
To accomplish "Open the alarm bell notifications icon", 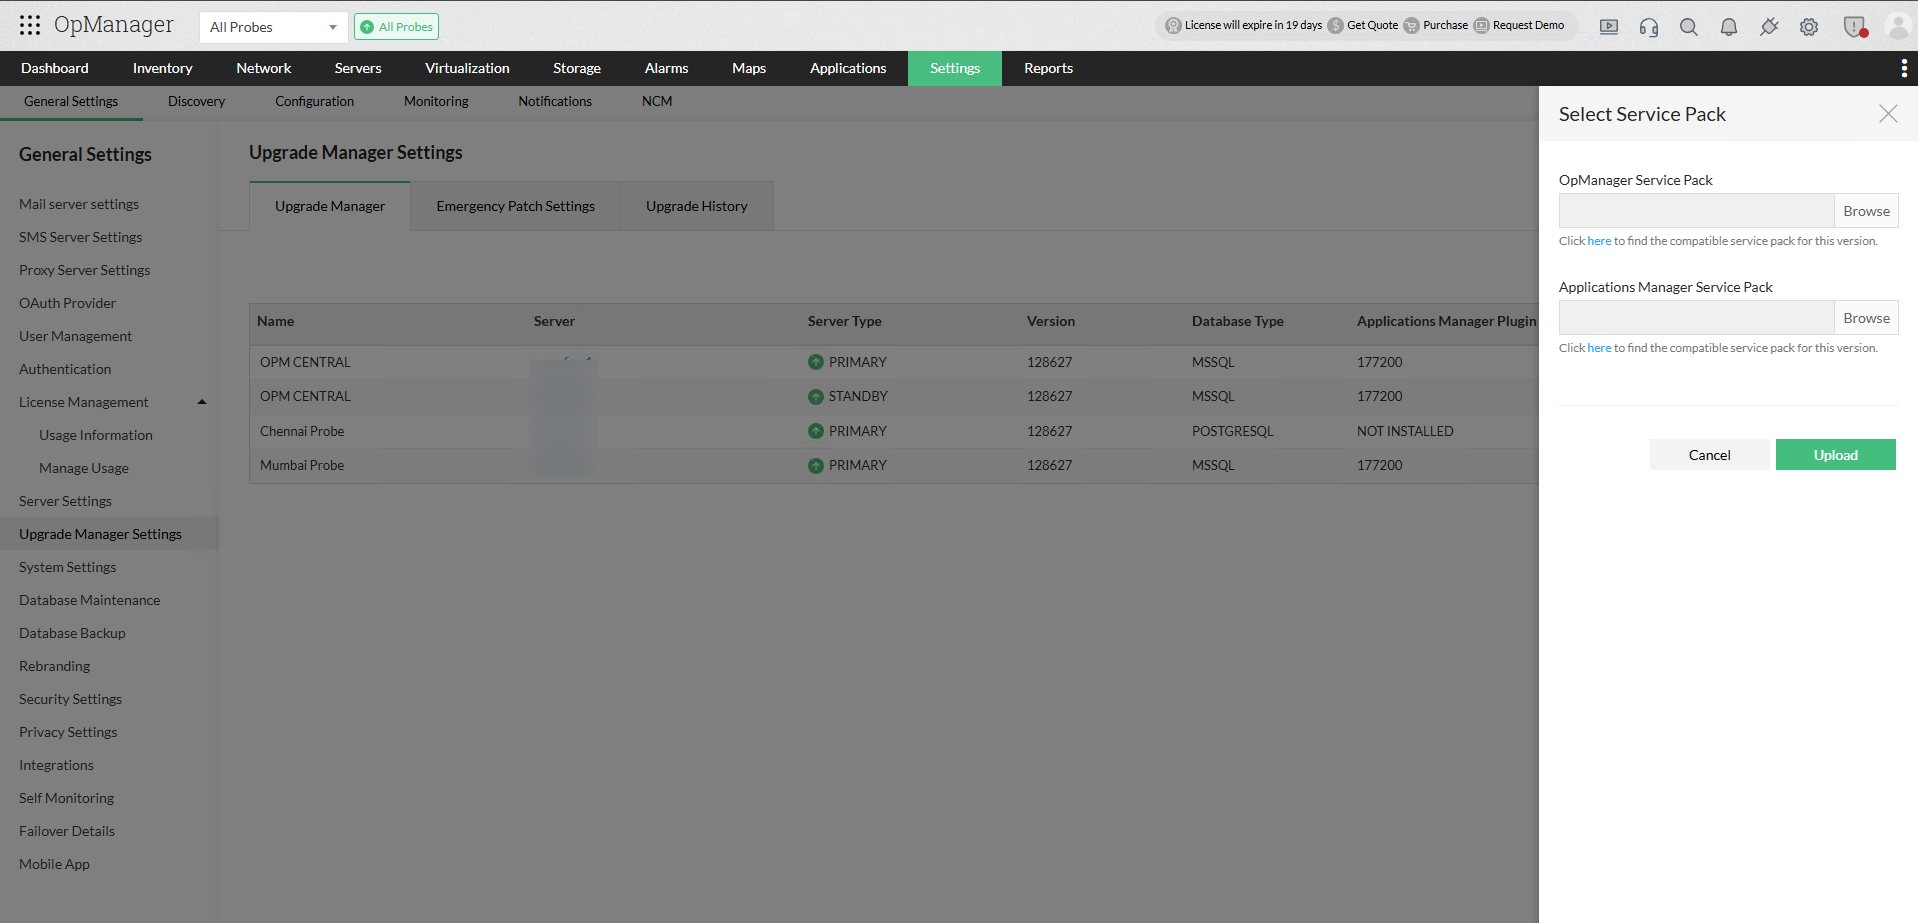I will coord(1729,27).
